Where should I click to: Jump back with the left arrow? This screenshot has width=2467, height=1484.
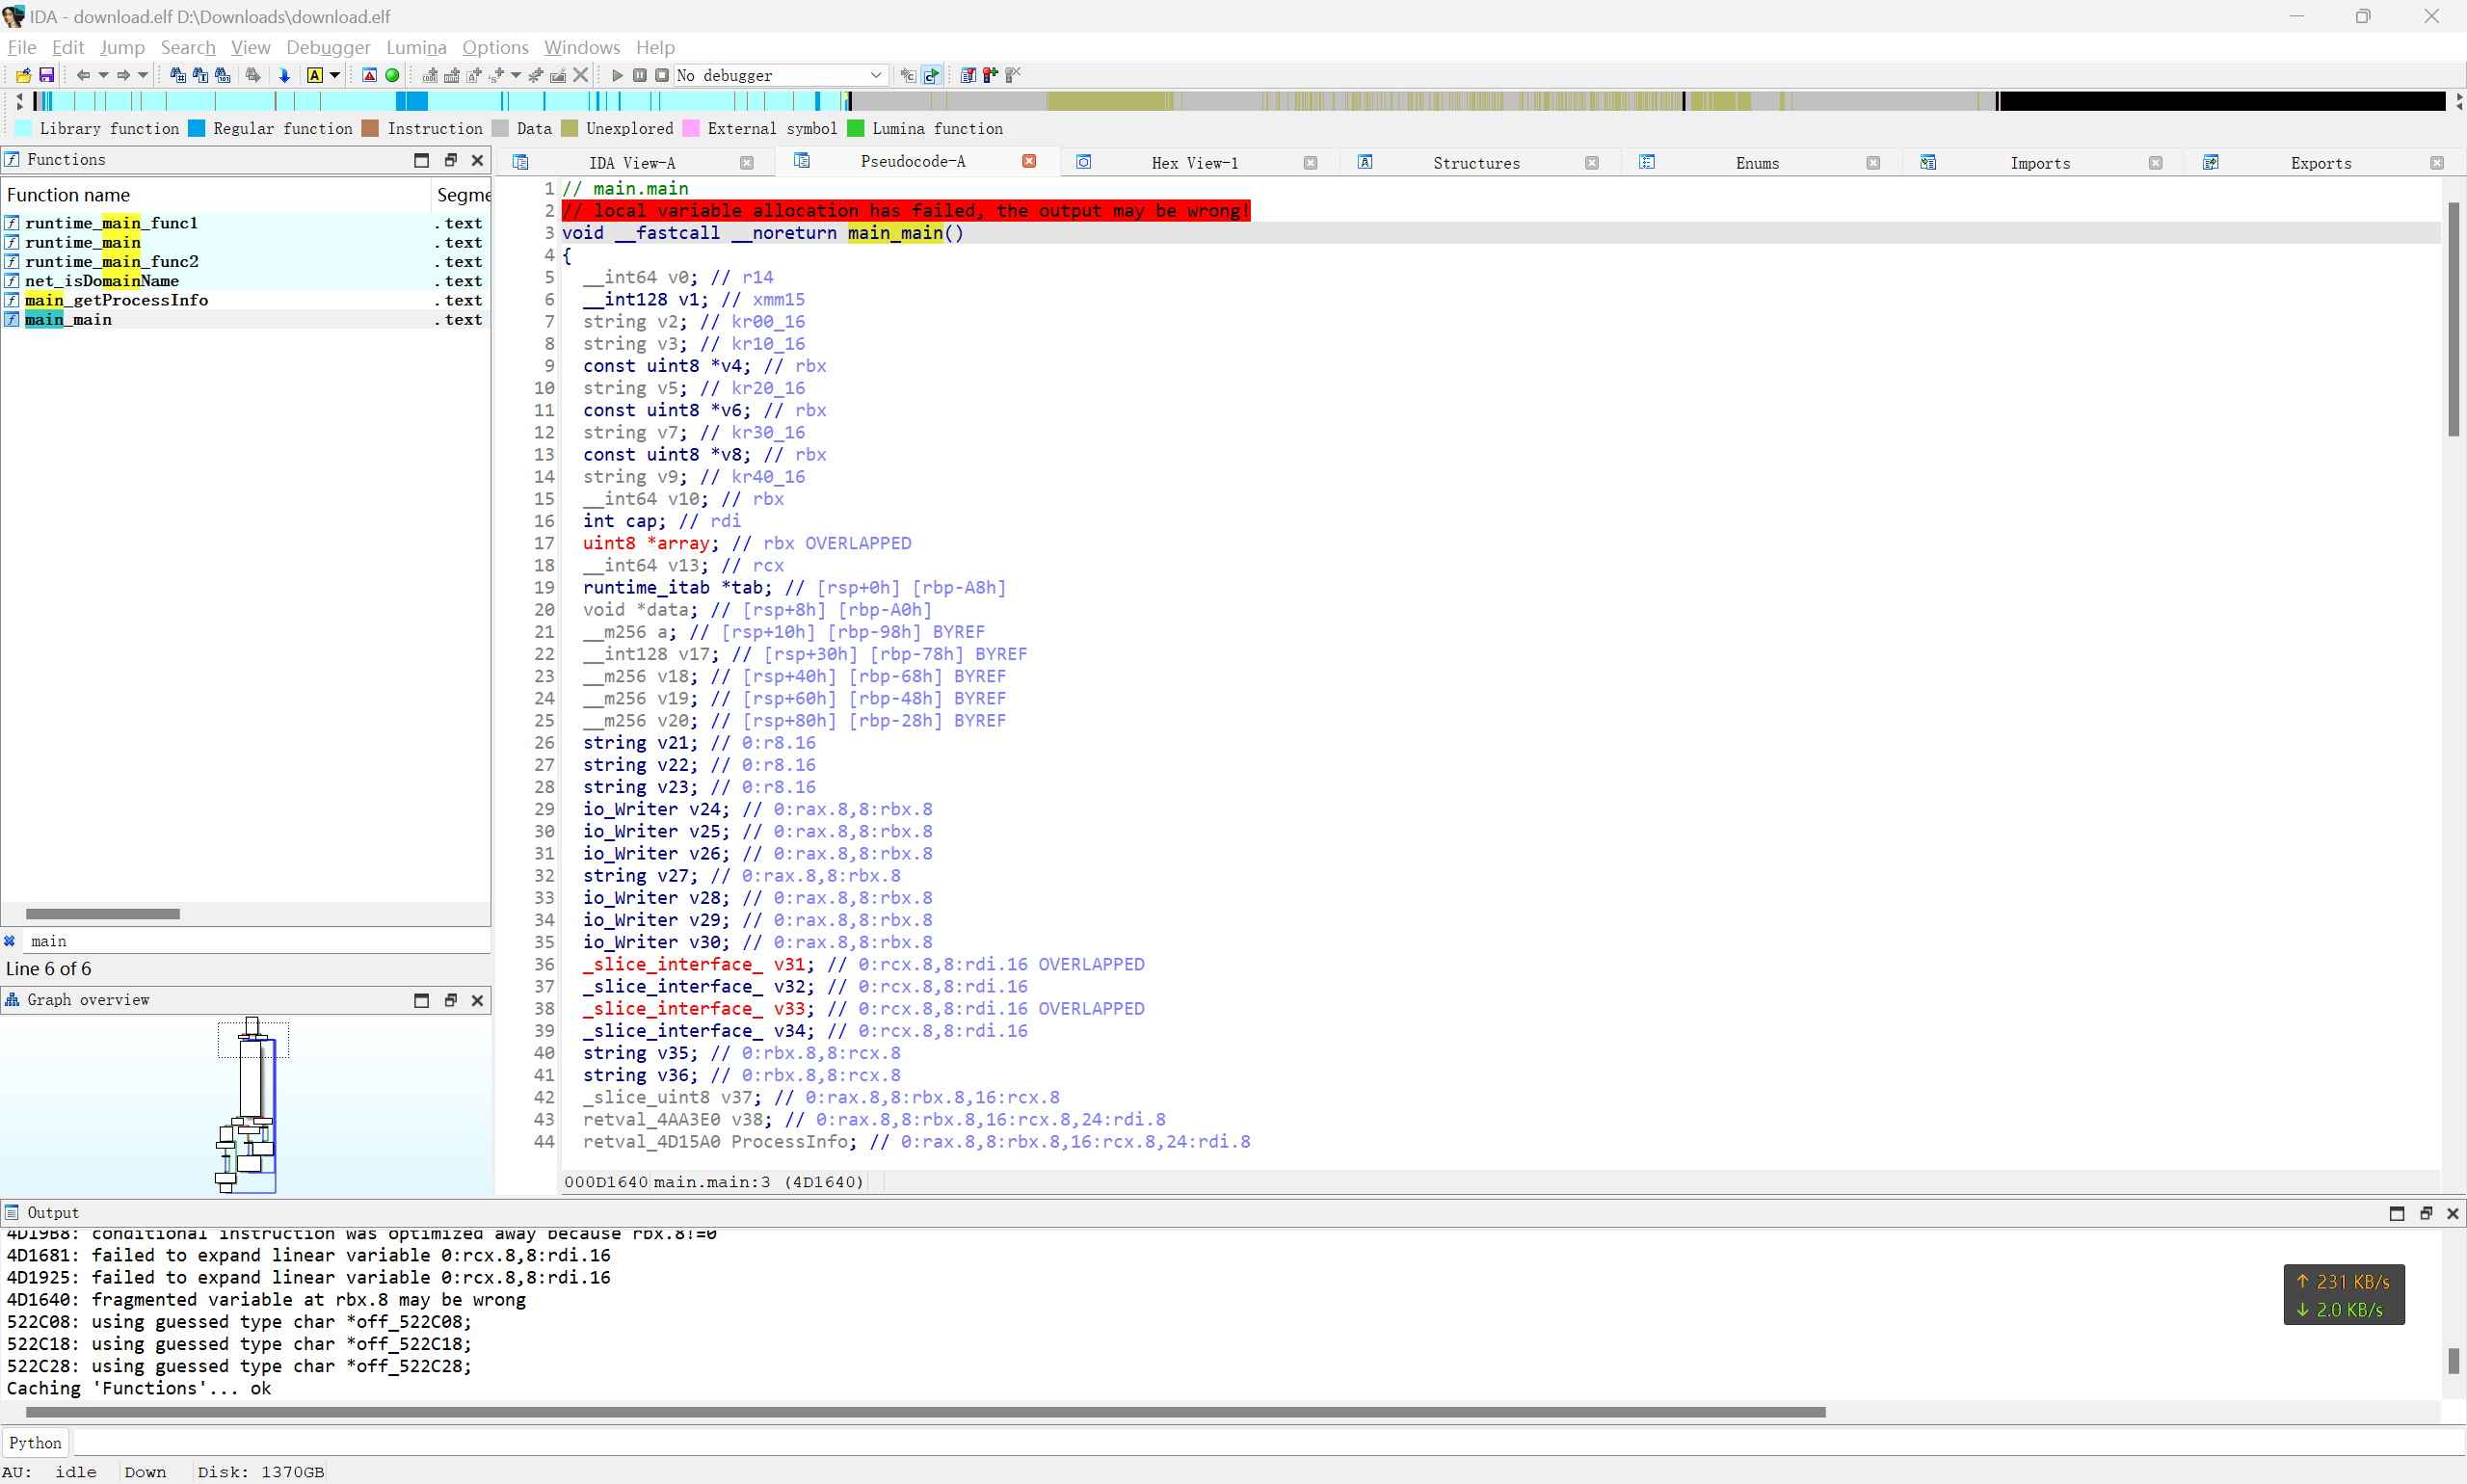coord(83,75)
